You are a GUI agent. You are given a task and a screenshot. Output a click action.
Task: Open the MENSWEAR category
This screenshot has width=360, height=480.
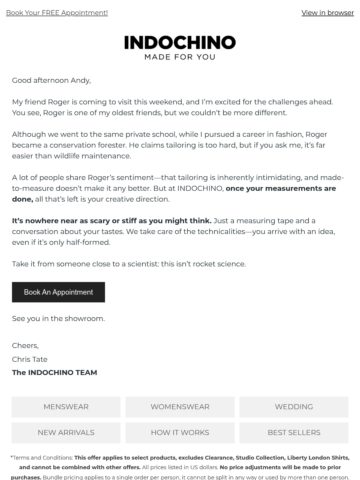[x=66, y=407]
